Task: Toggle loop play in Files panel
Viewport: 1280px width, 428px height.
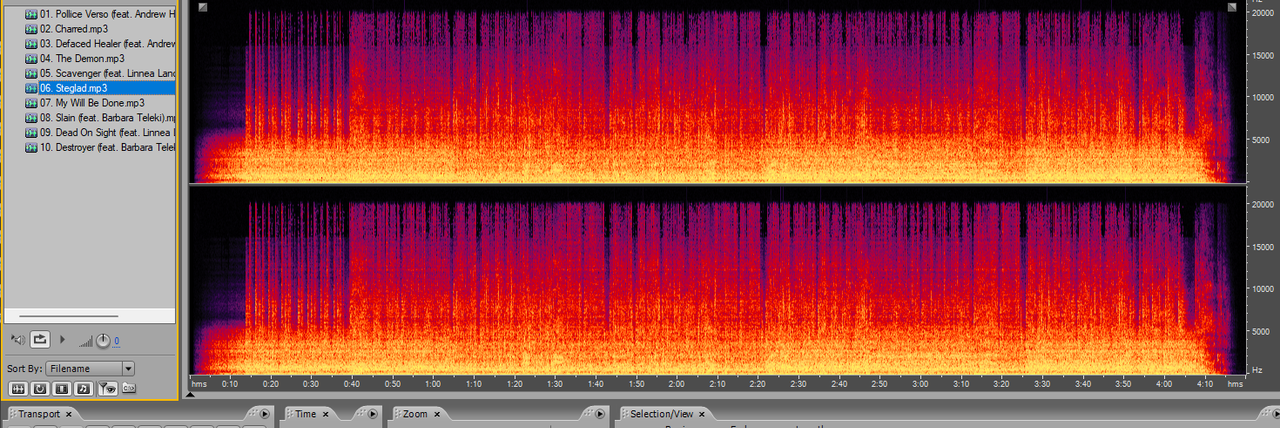Action: click(x=40, y=339)
